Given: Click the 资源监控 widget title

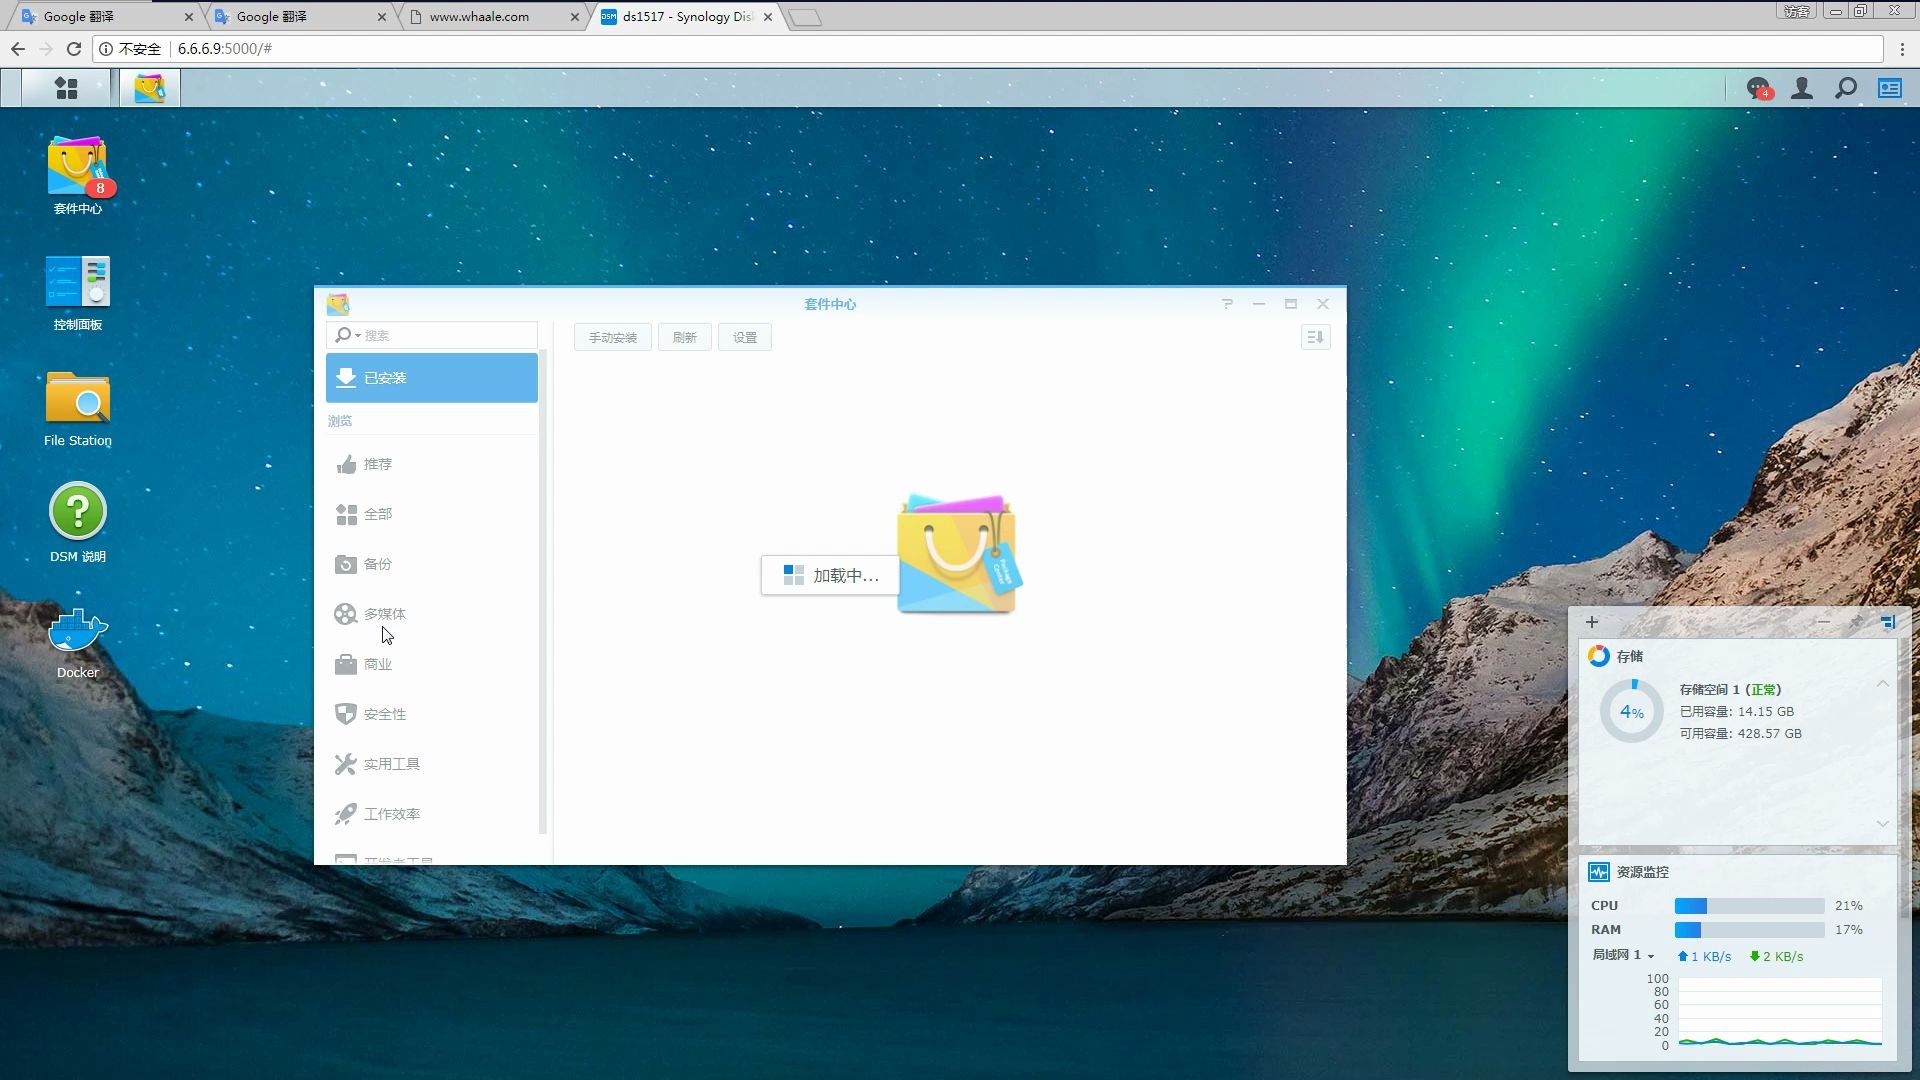Looking at the screenshot, I should [x=1643, y=872].
